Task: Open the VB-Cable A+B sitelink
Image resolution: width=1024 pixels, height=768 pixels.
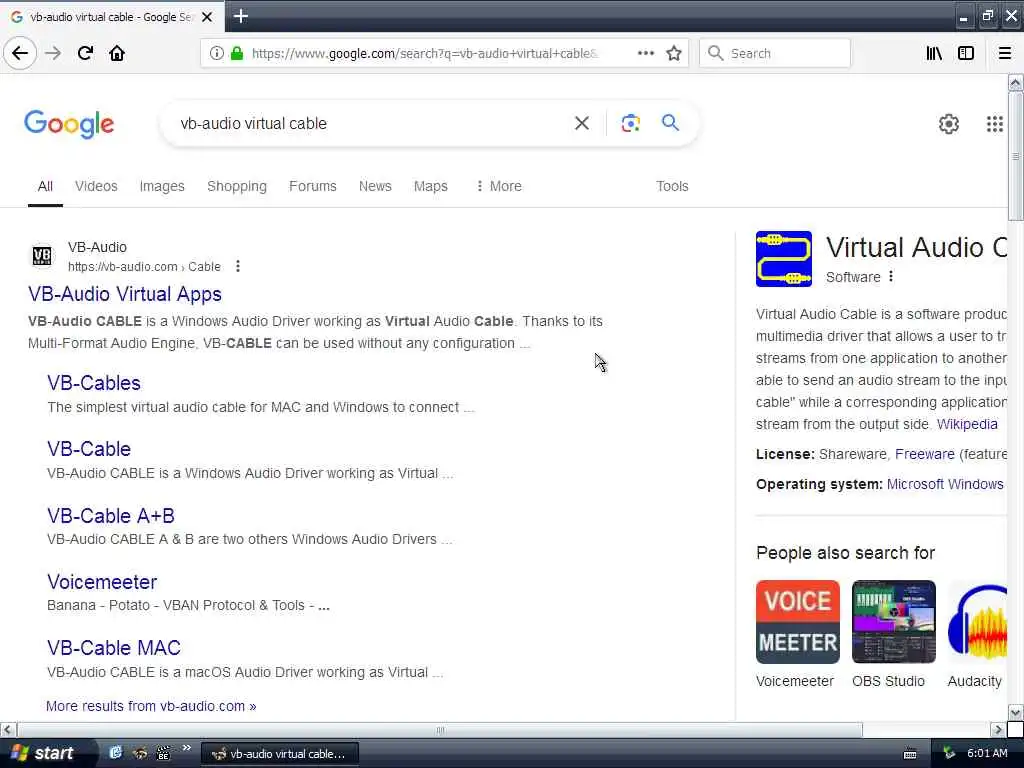Action: coord(111,515)
